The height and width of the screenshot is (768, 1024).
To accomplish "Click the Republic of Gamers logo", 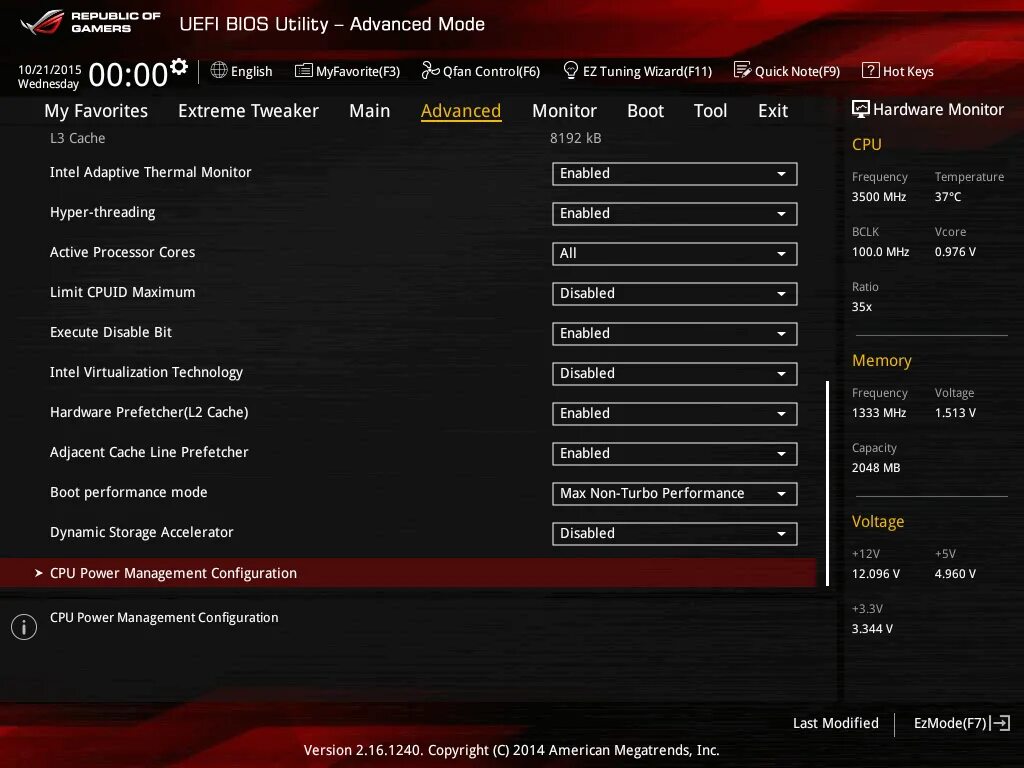I will pos(90,23).
